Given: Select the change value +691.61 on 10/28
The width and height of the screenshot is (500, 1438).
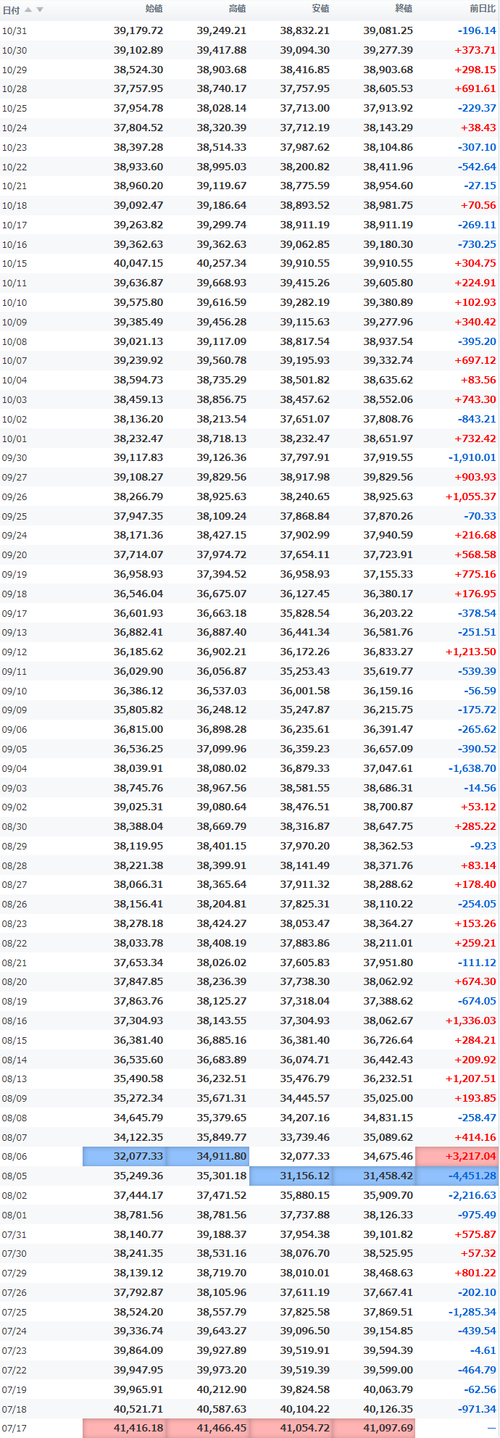Looking at the screenshot, I should tap(474, 88).
